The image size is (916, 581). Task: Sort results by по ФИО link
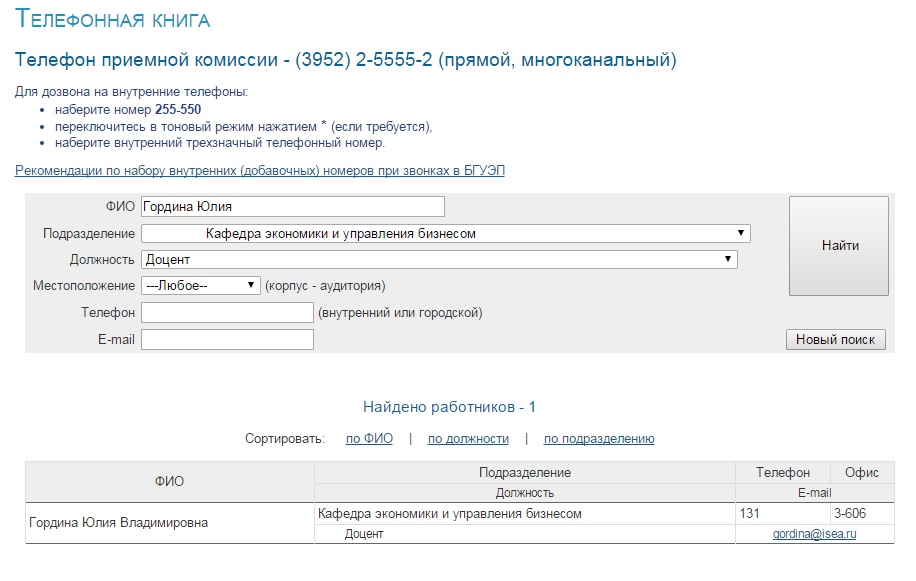[x=369, y=439]
